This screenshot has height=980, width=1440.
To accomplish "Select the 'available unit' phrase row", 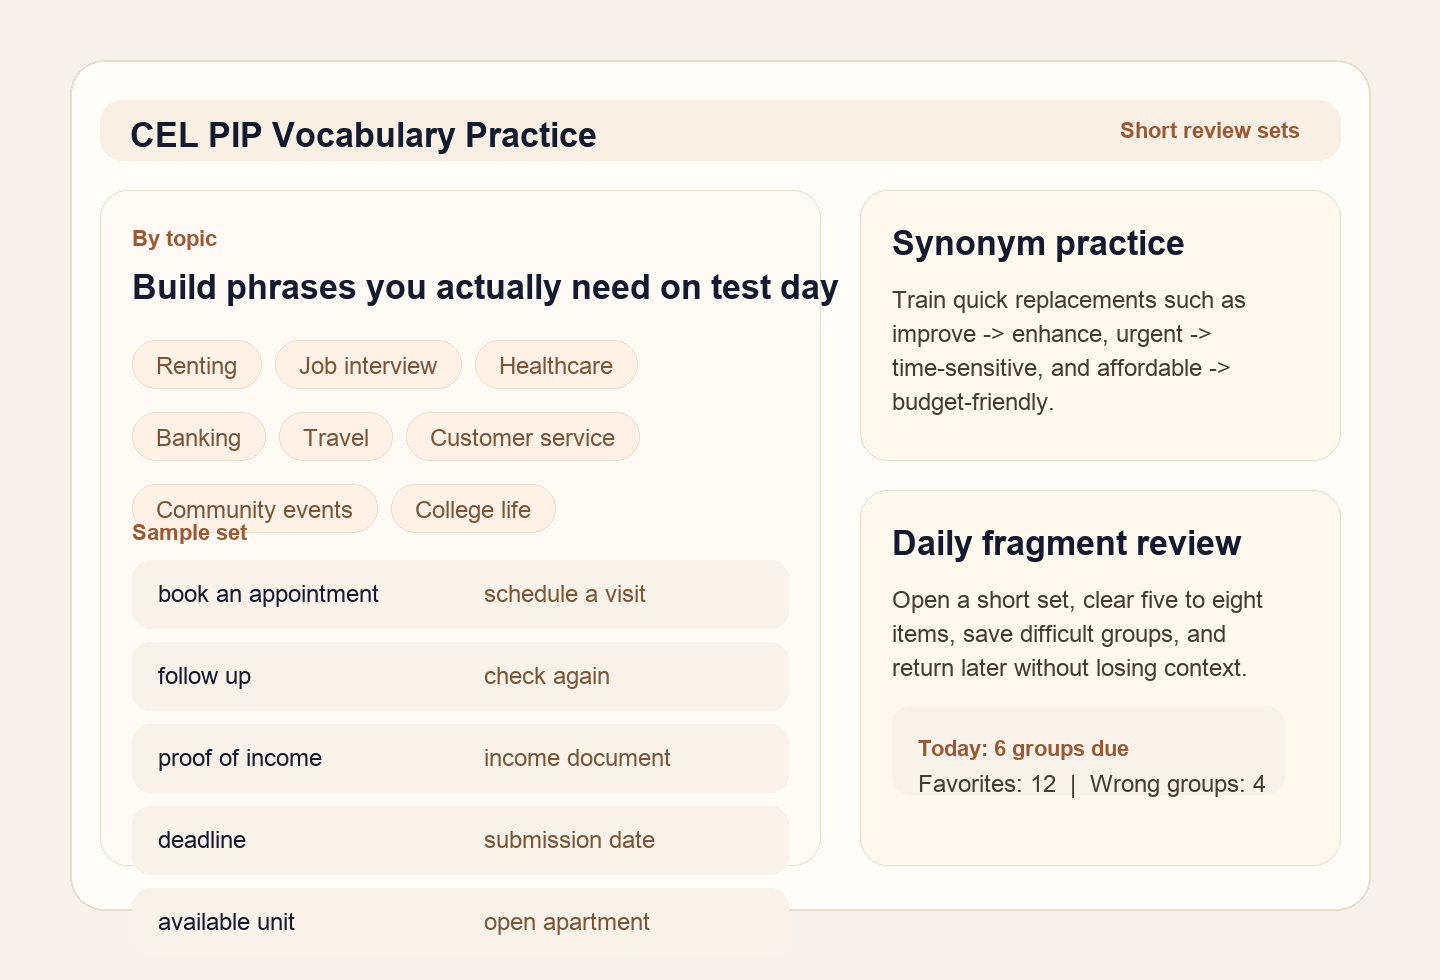I will point(460,922).
